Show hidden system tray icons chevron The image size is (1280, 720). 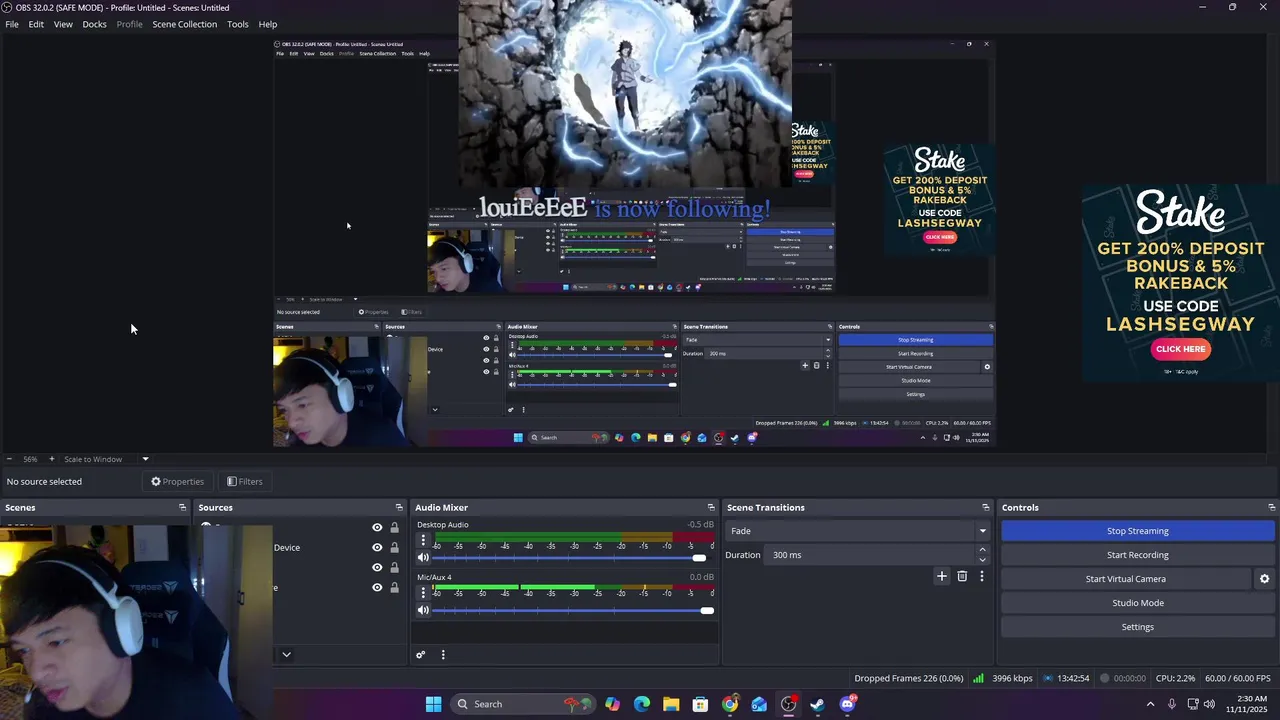coord(1150,704)
